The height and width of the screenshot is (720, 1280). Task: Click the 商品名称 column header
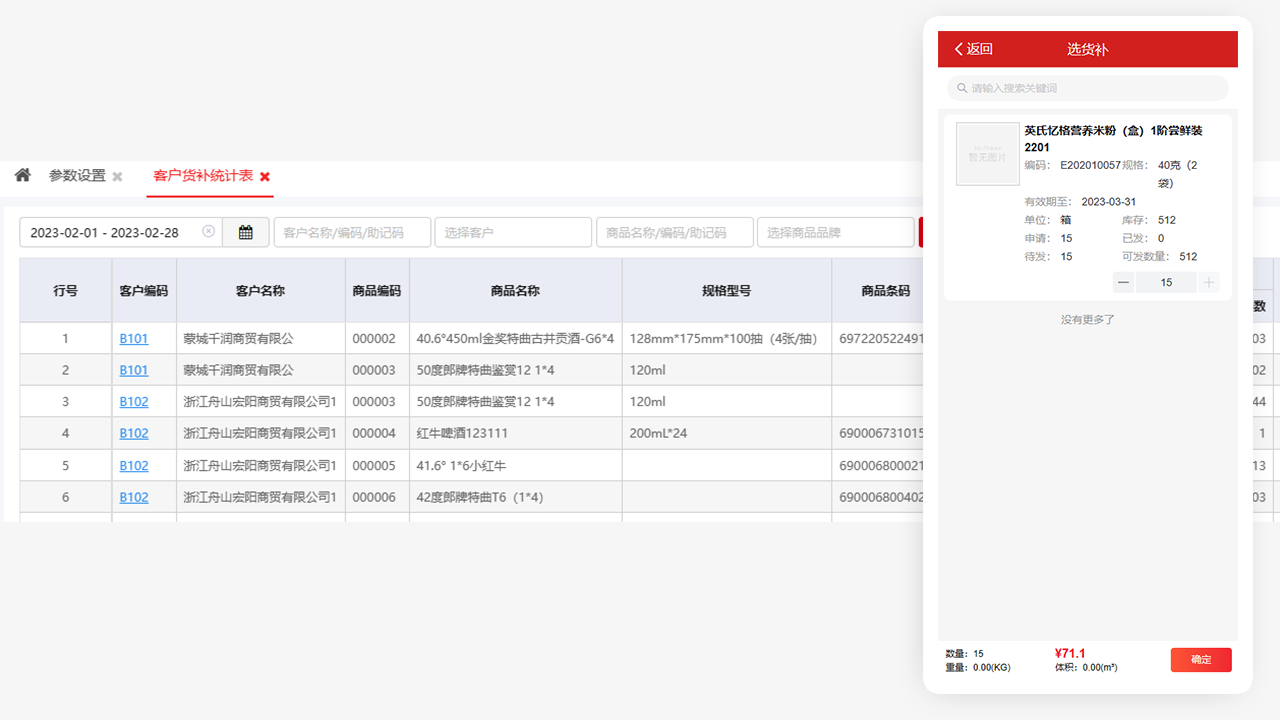(515, 291)
